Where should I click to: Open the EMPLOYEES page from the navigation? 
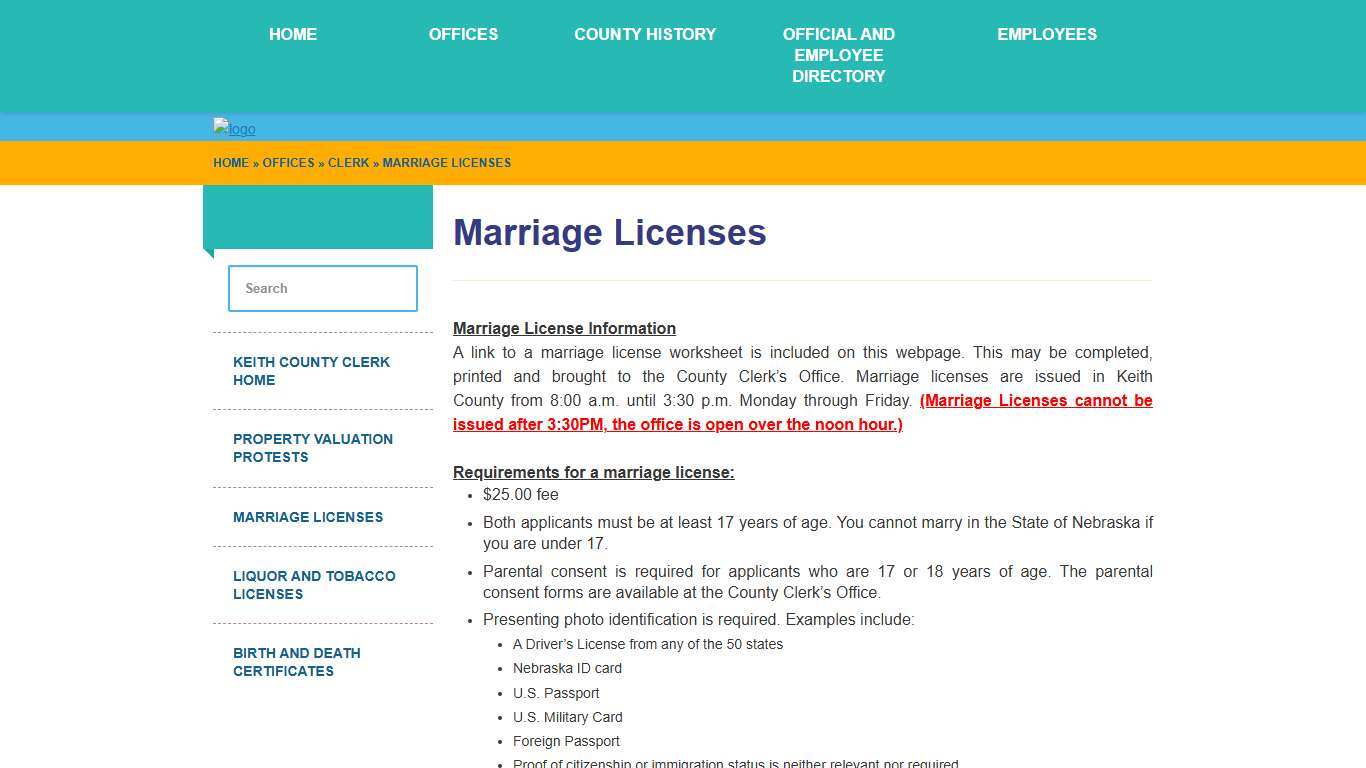1047,34
